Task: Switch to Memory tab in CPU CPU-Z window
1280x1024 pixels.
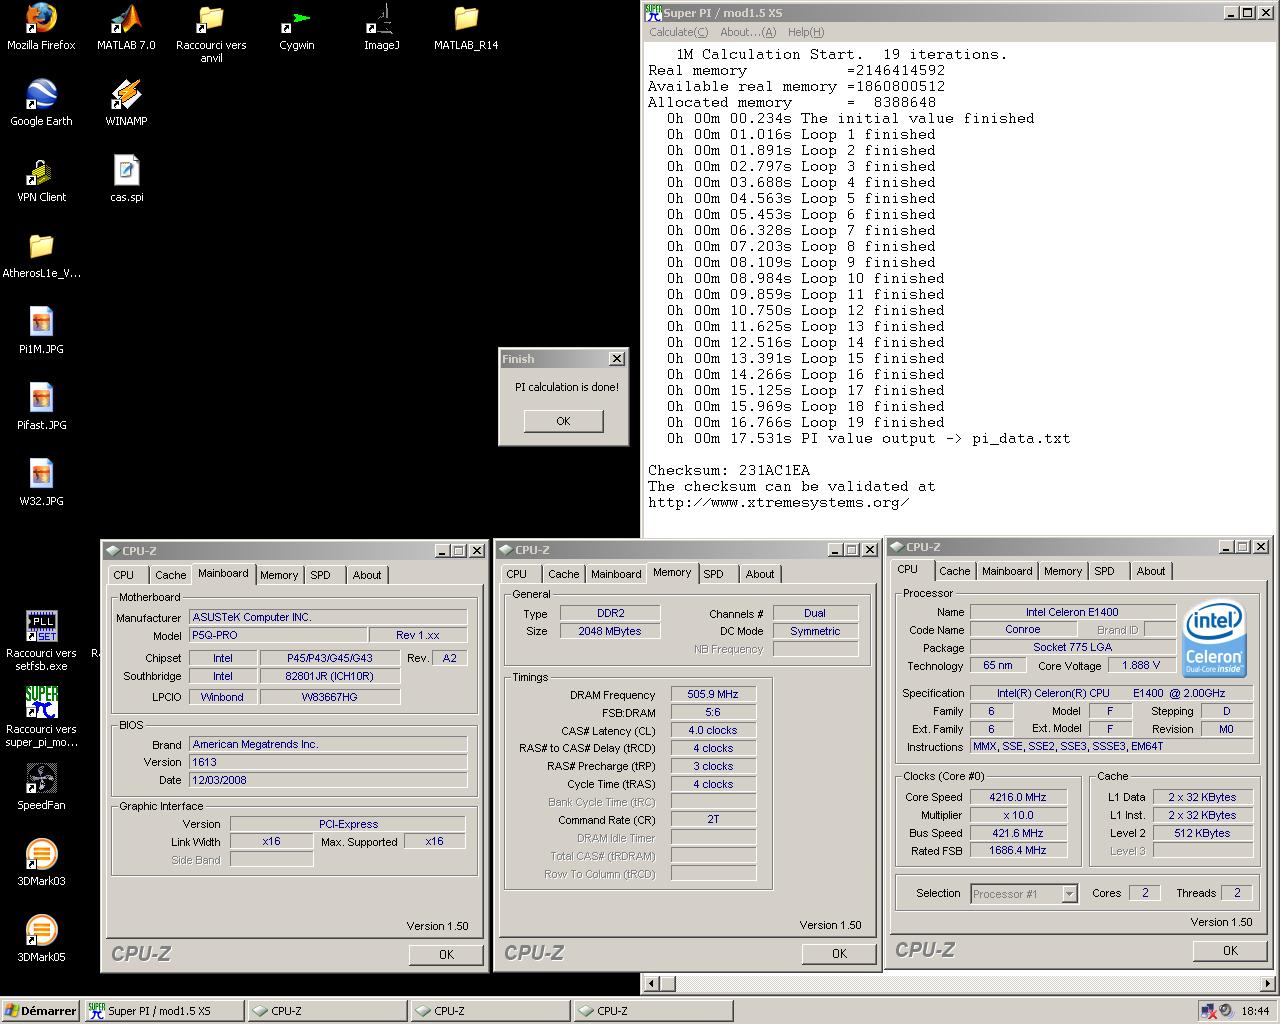Action: [1063, 571]
